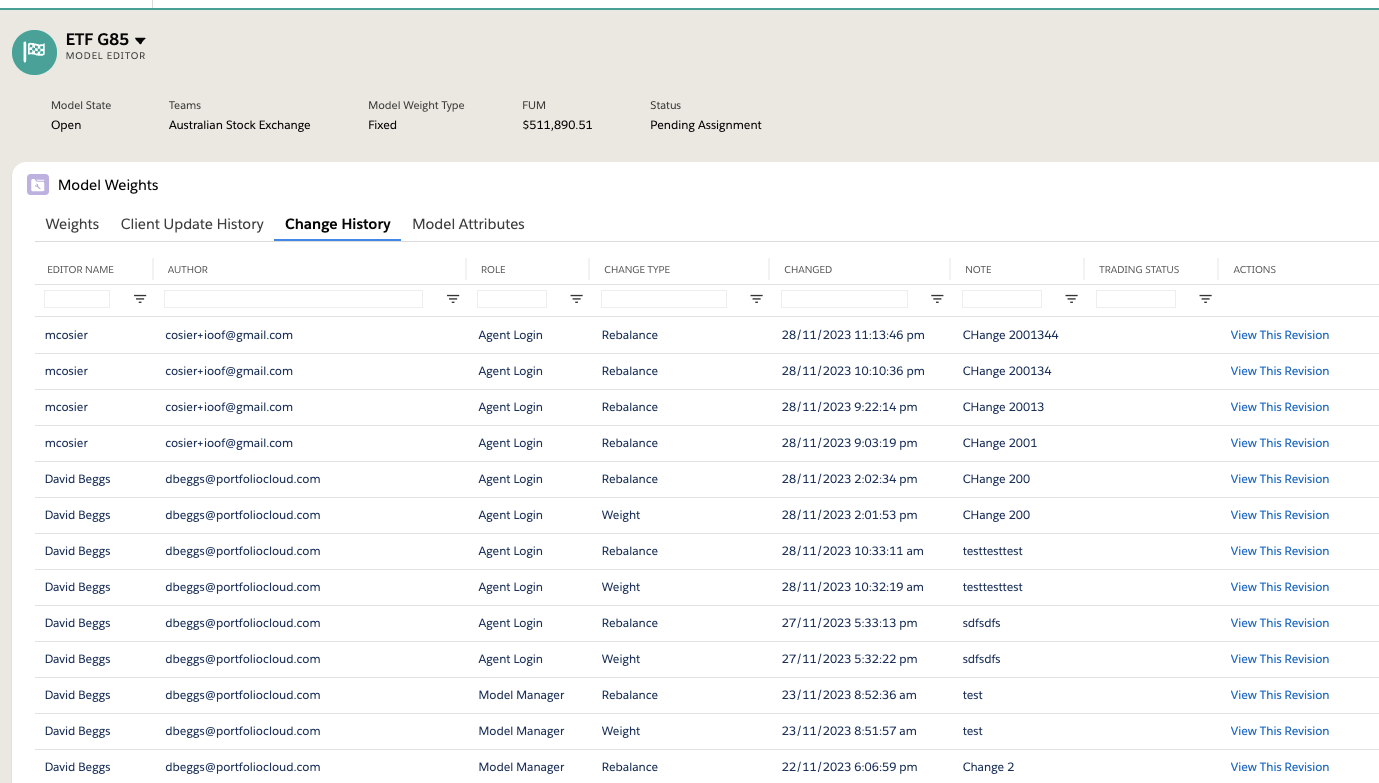Switch to the Model Attributes tab
This screenshot has height=783, width=1379.
point(468,224)
